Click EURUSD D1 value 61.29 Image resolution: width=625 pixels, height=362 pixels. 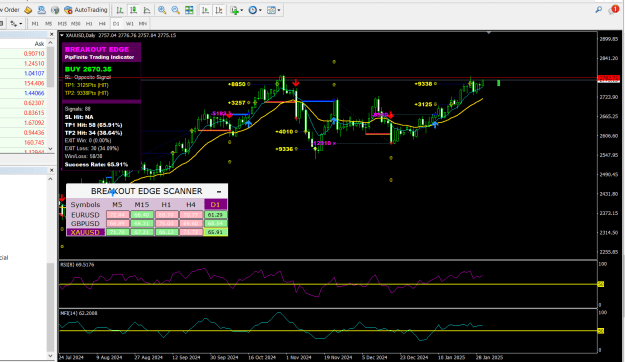click(215, 215)
